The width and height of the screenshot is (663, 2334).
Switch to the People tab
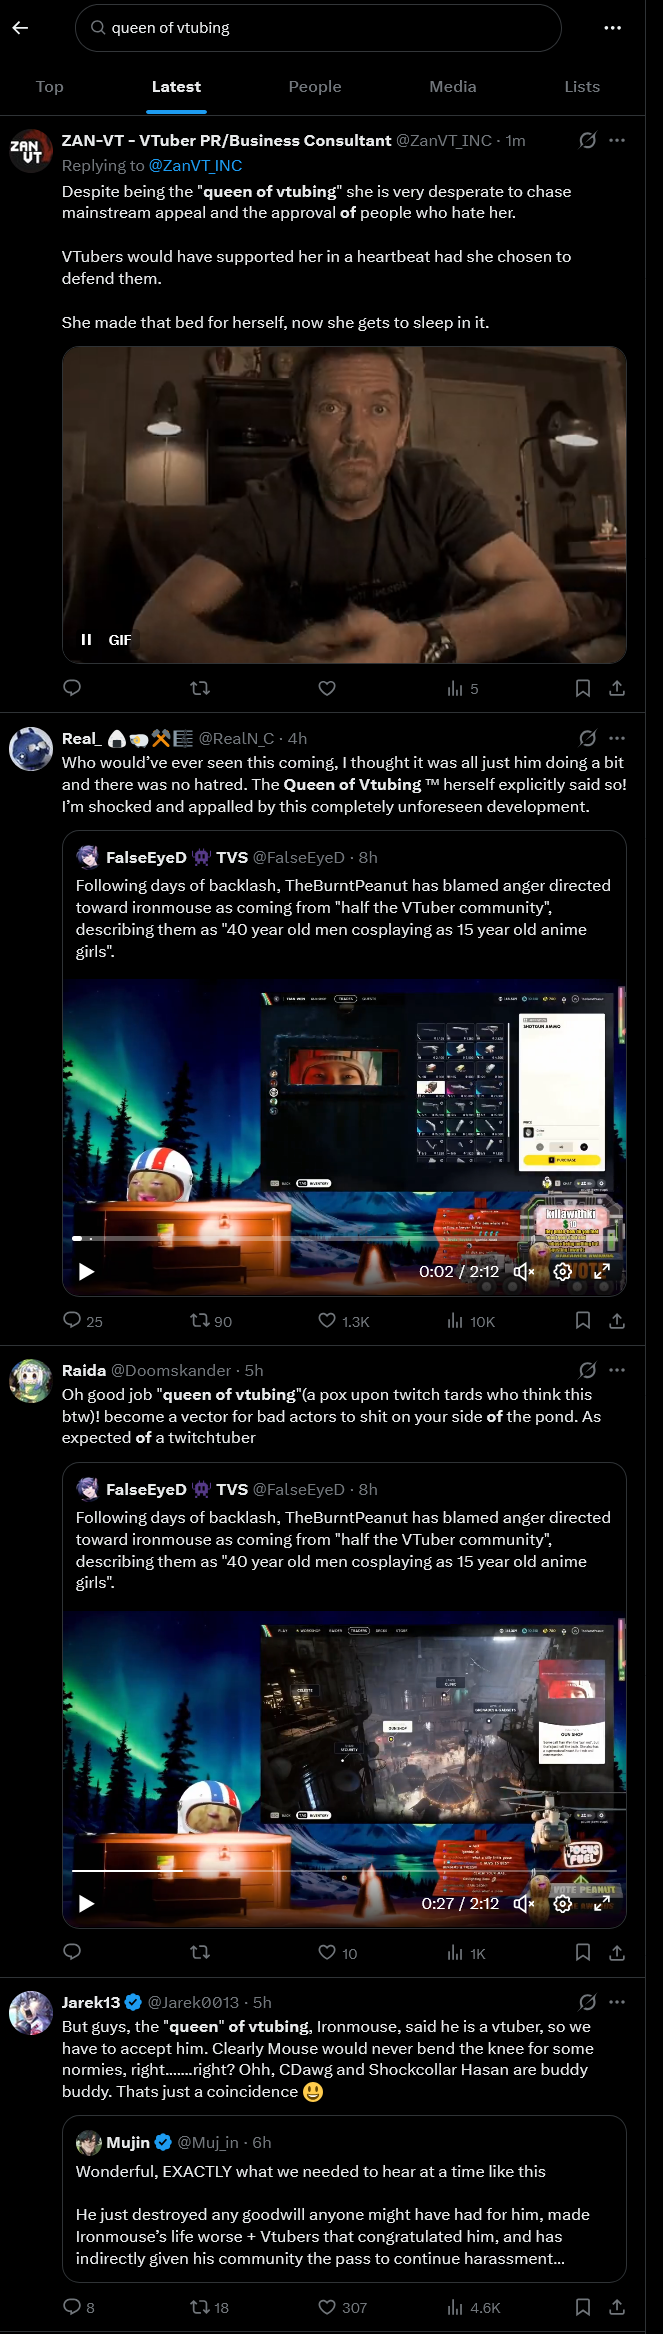pos(315,87)
